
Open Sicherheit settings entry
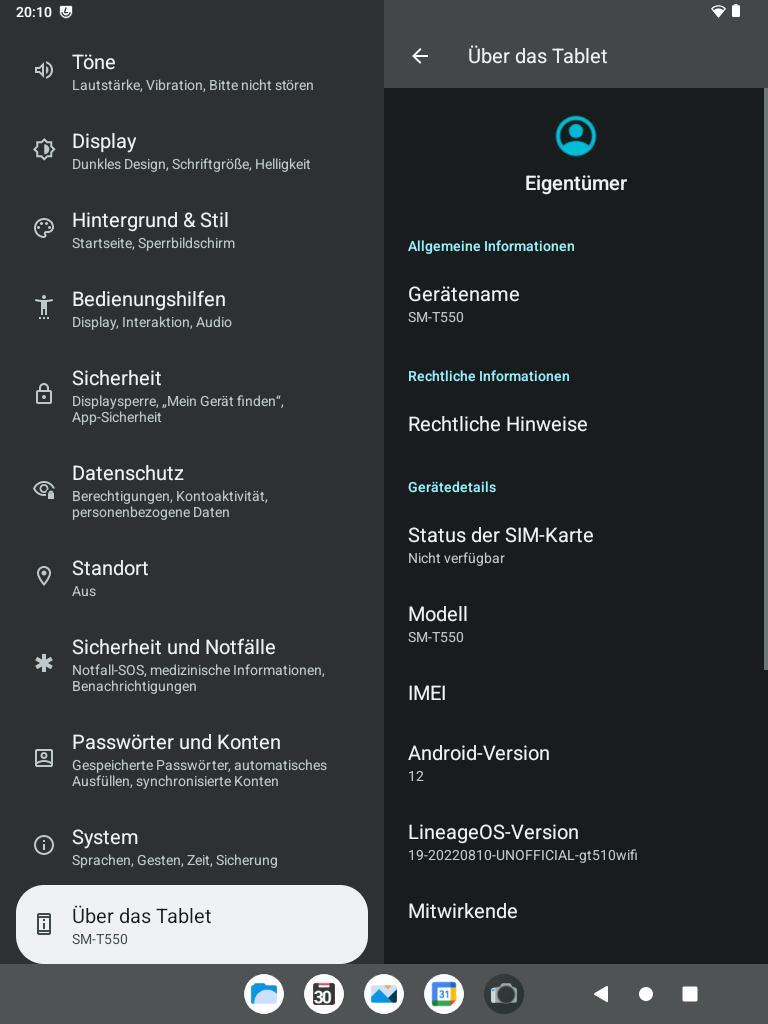pyautogui.click(x=192, y=396)
